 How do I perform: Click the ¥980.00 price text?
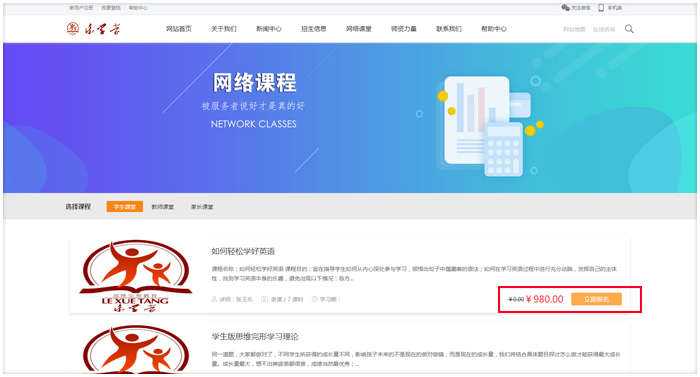pyautogui.click(x=544, y=299)
